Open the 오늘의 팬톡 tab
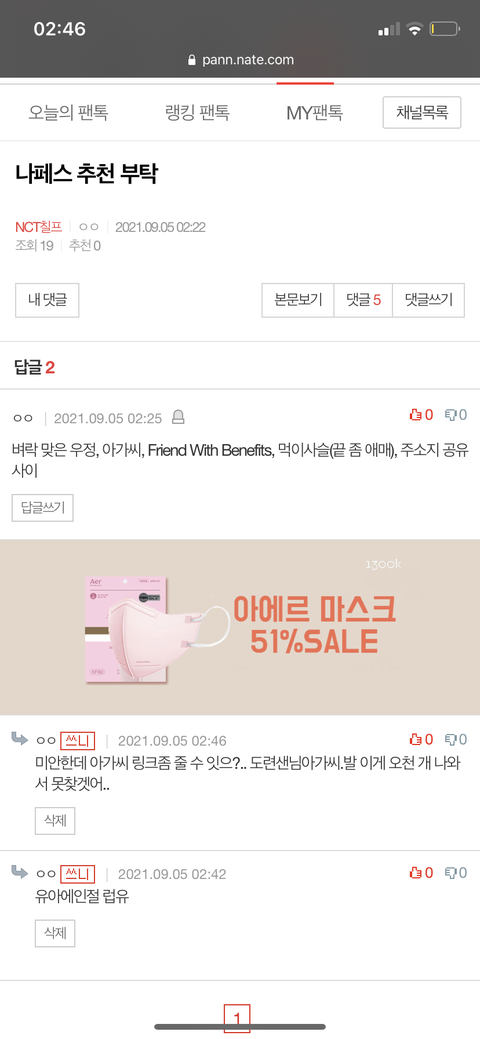480x1039 pixels. pos(68,113)
